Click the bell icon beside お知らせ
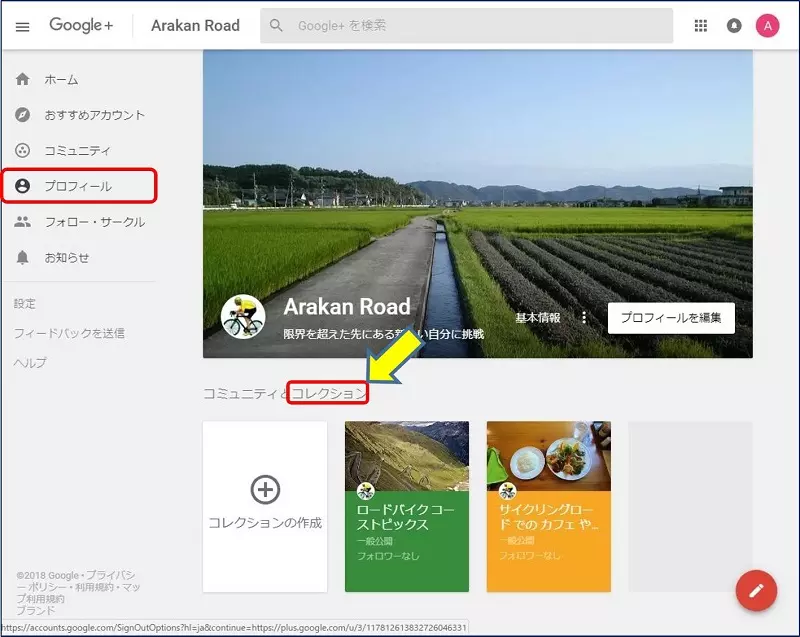Viewport: 800px width, 637px height. point(22,258)
